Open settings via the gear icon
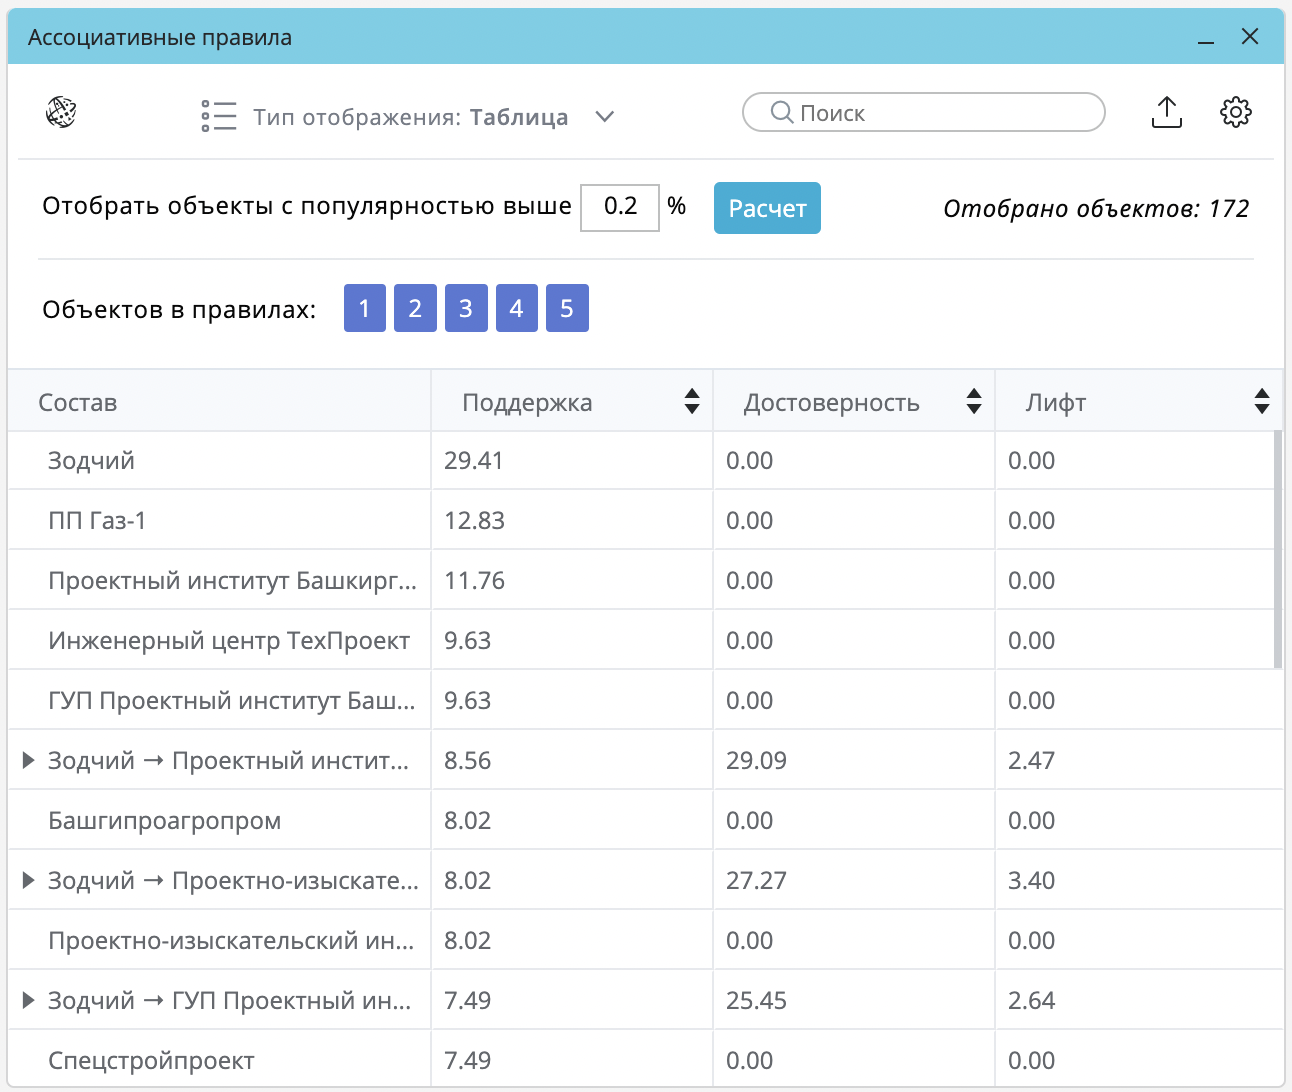1292x1092 pixels. coord(1236,113)
